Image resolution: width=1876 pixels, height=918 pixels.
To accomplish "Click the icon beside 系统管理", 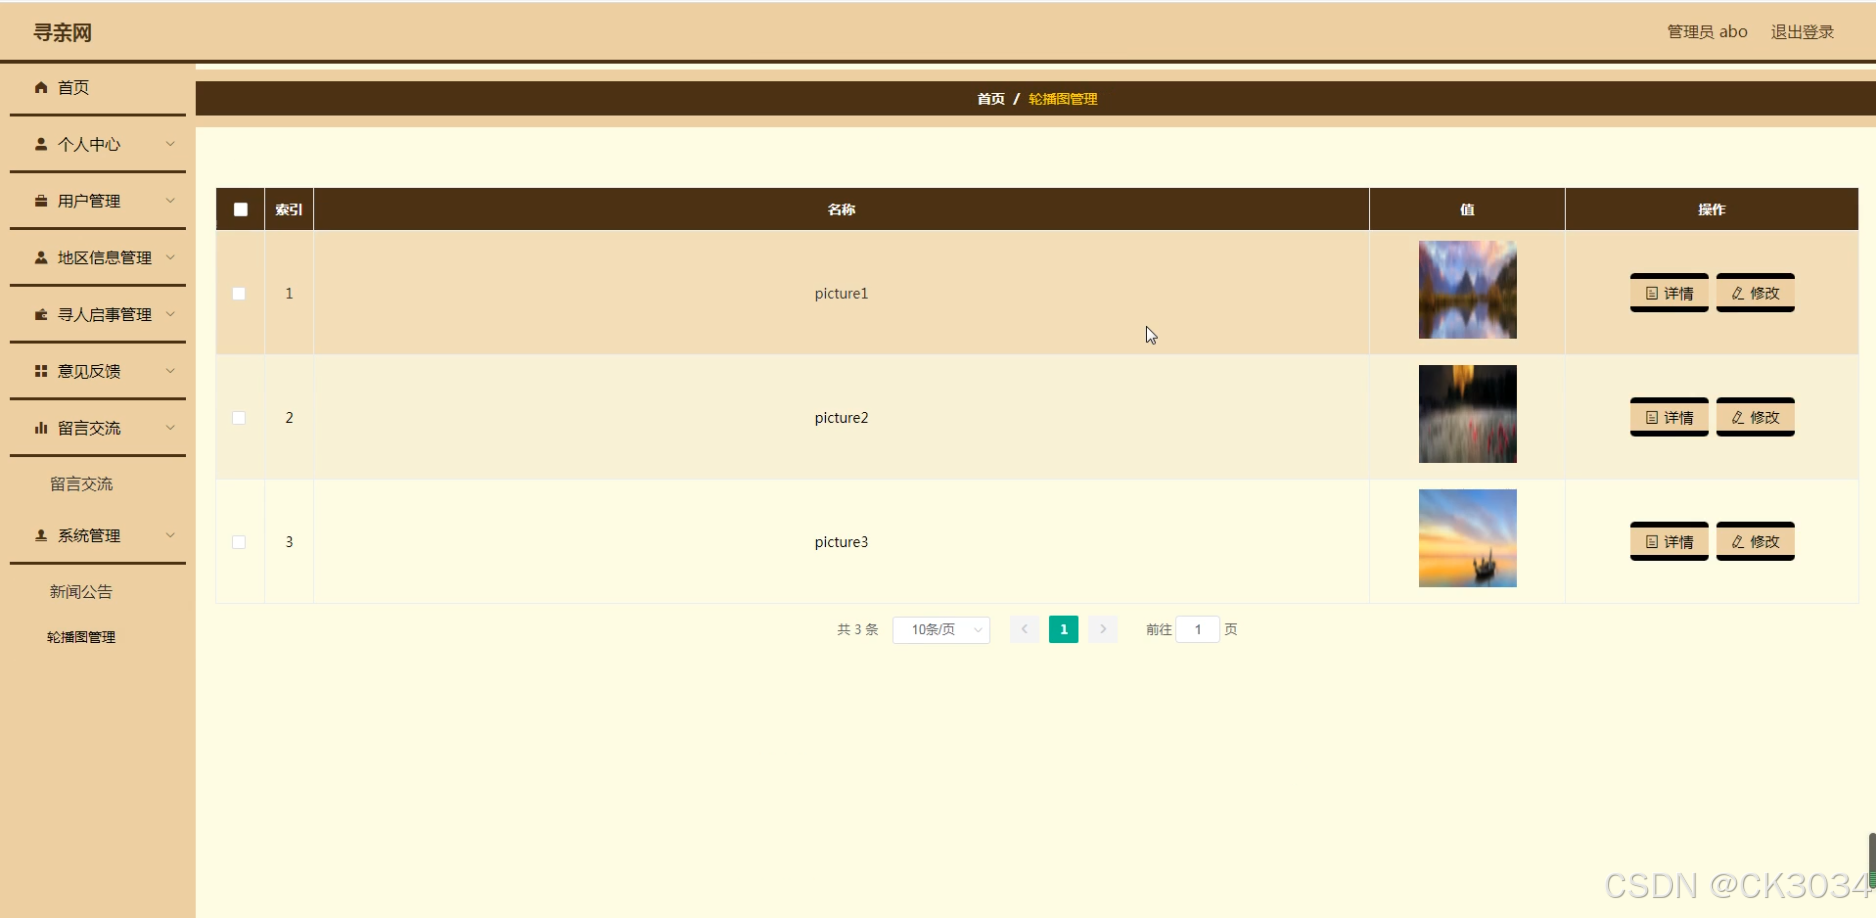I will 41,535.
